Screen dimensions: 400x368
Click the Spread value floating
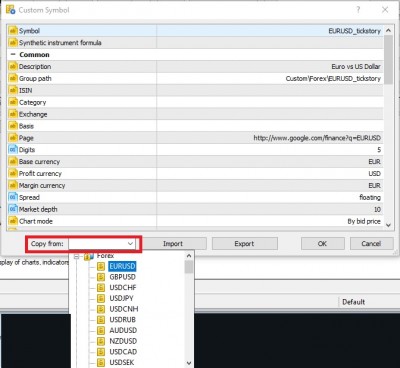(x=370, y=197)
